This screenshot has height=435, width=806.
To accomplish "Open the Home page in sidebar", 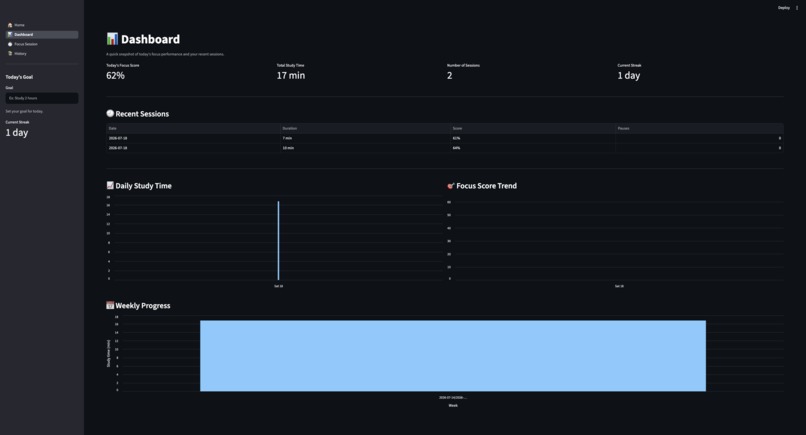I will pos(42,25).
